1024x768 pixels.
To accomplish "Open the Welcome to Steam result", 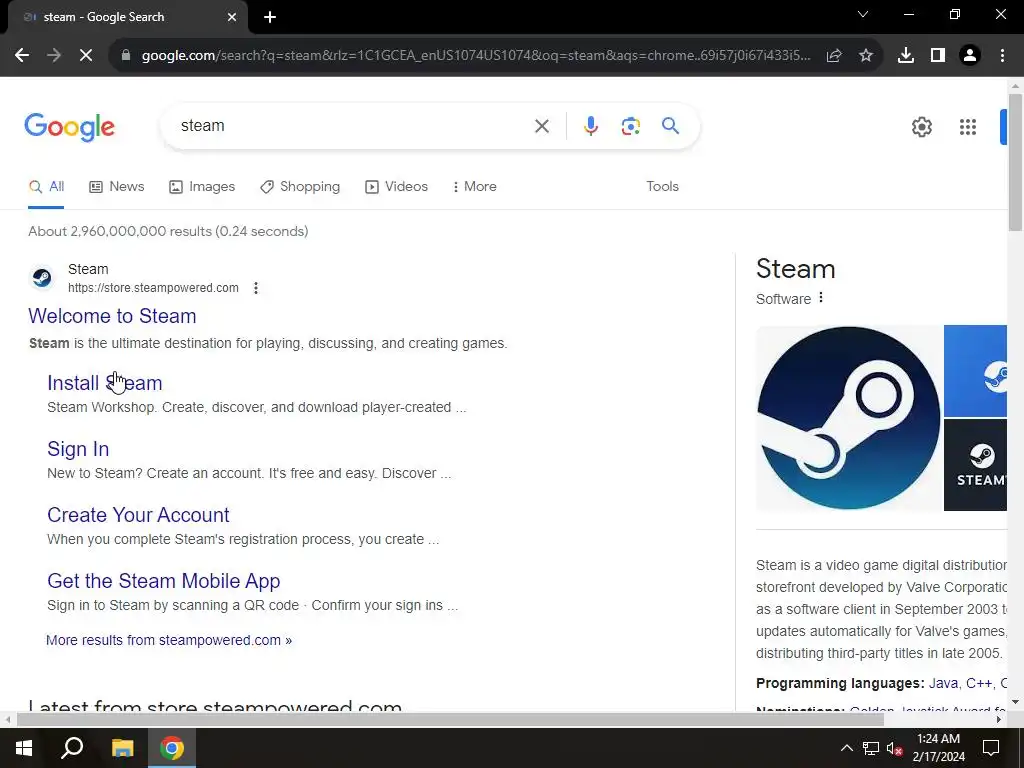I will pos(112,316).
